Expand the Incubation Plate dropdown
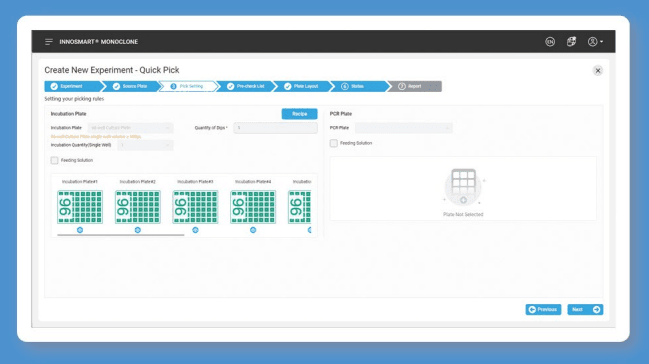 130,128
